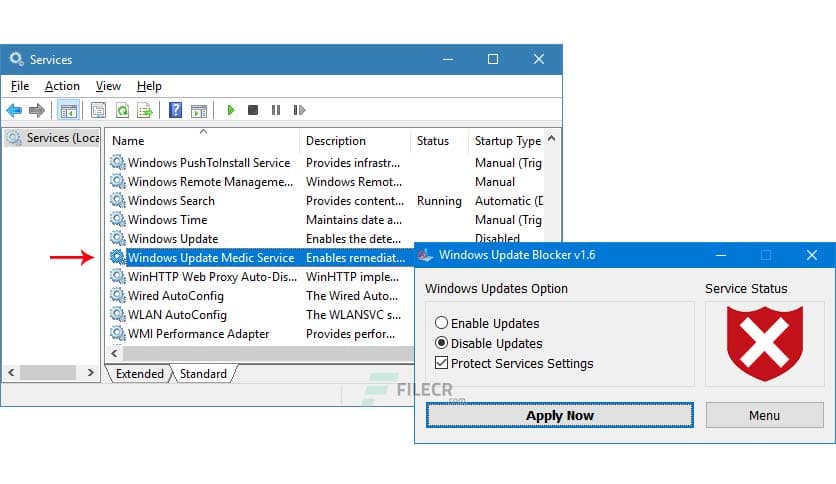Screen dimensions: 836x484
Task: Click the gray Forward arrow in toolbar
Action: (x=37, y=110)
